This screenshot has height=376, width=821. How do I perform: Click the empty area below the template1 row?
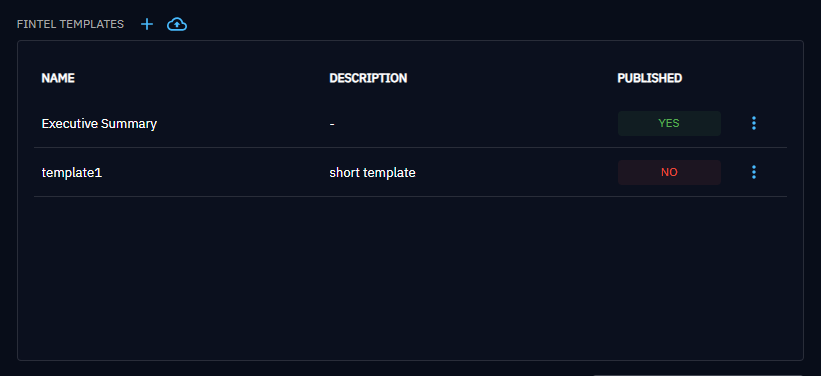point(410,278)
